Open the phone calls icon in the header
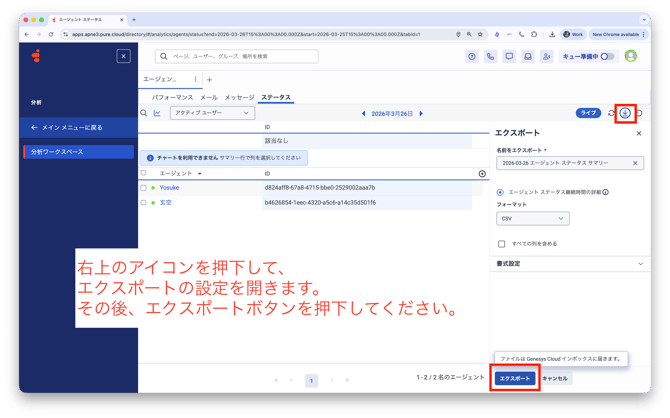Screen dimensions: 670x418 [x=491, y=56]
